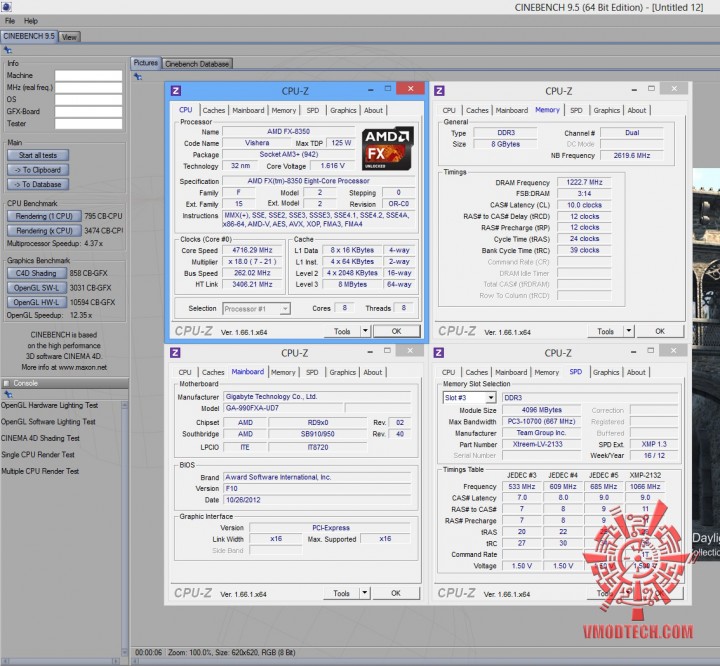
Task: Minimize the Memory CPU-Z window
Action: tap(634, 90)
